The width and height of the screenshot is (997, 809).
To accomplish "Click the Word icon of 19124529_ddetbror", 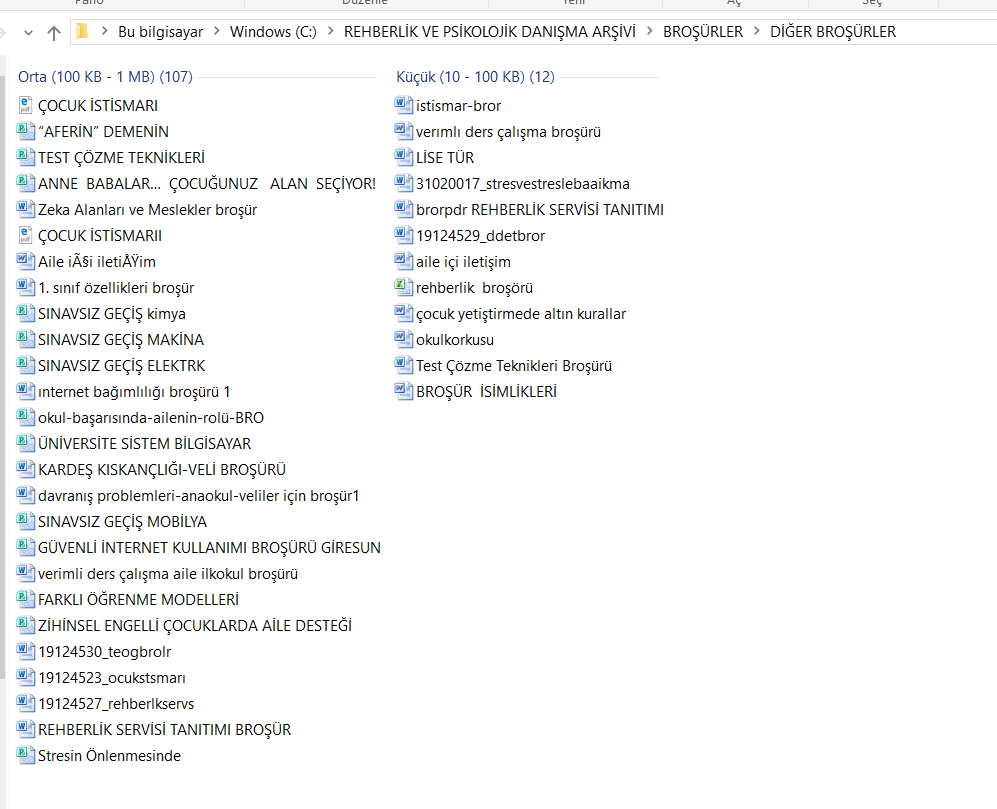I will (404, 236).
